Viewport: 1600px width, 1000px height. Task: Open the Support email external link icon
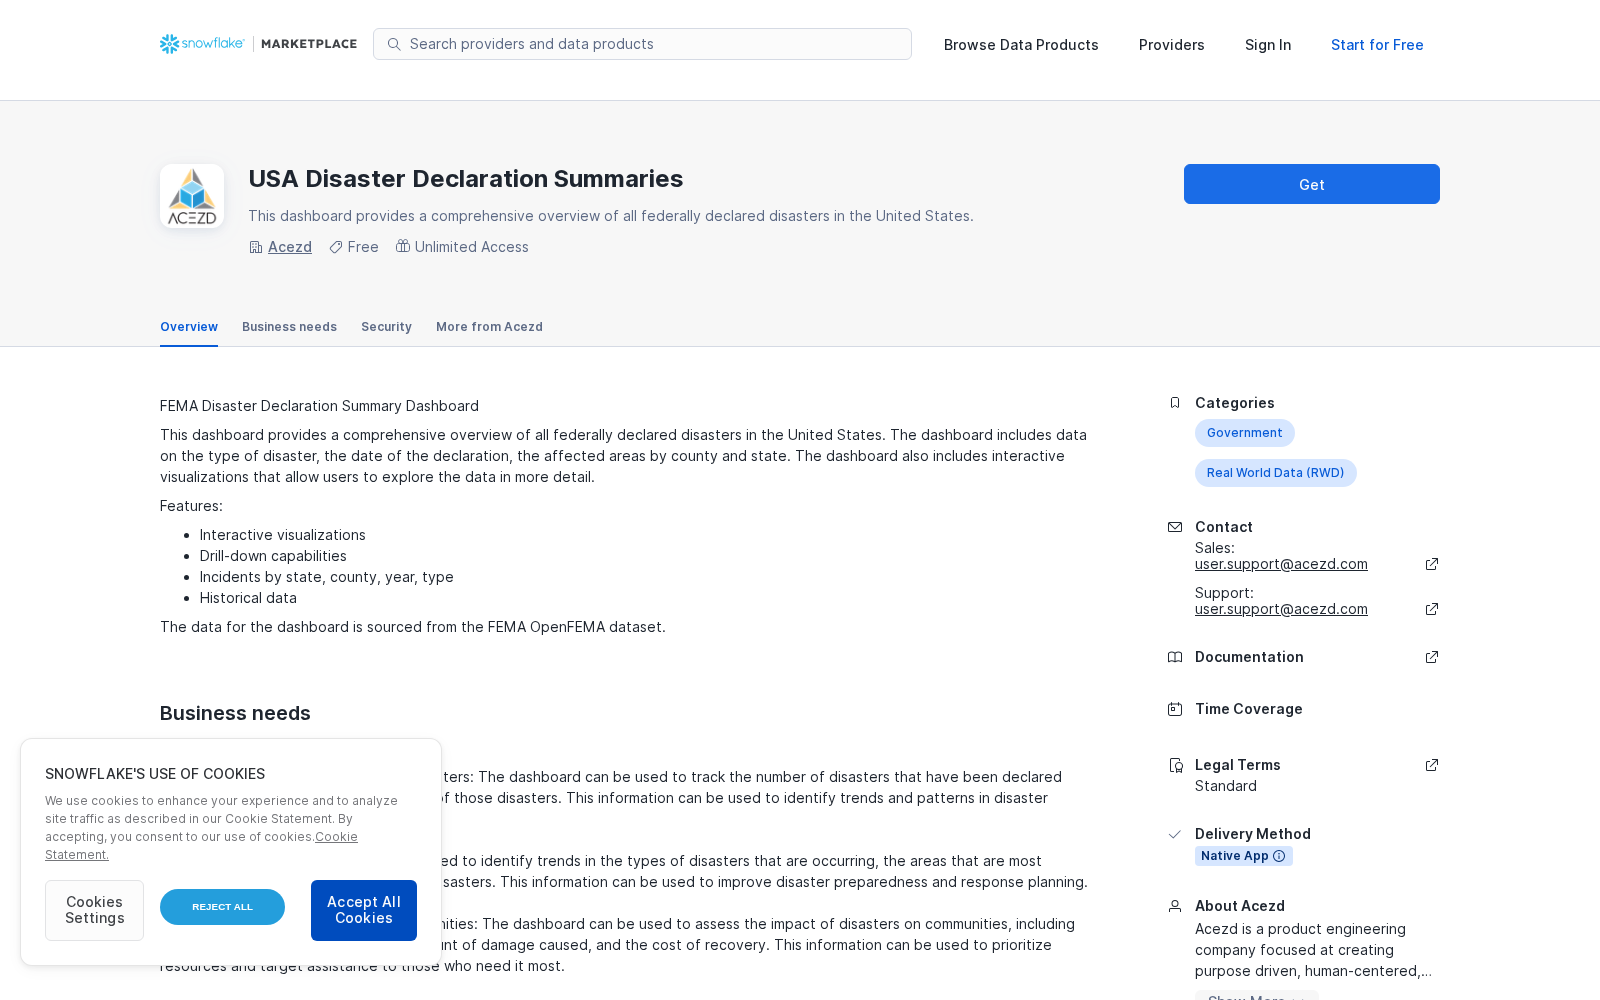tap(1432, 609)
